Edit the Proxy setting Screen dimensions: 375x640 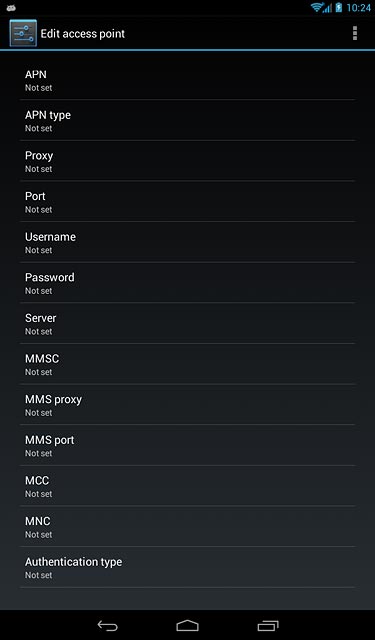point(187,161)
